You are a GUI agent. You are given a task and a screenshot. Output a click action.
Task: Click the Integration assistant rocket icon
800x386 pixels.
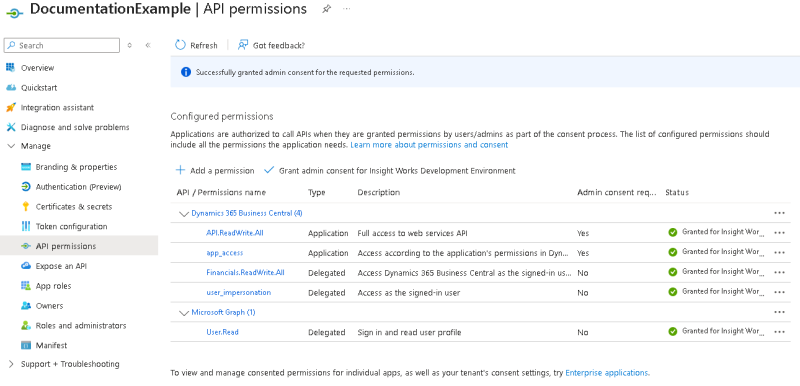[x=11, y=107]
